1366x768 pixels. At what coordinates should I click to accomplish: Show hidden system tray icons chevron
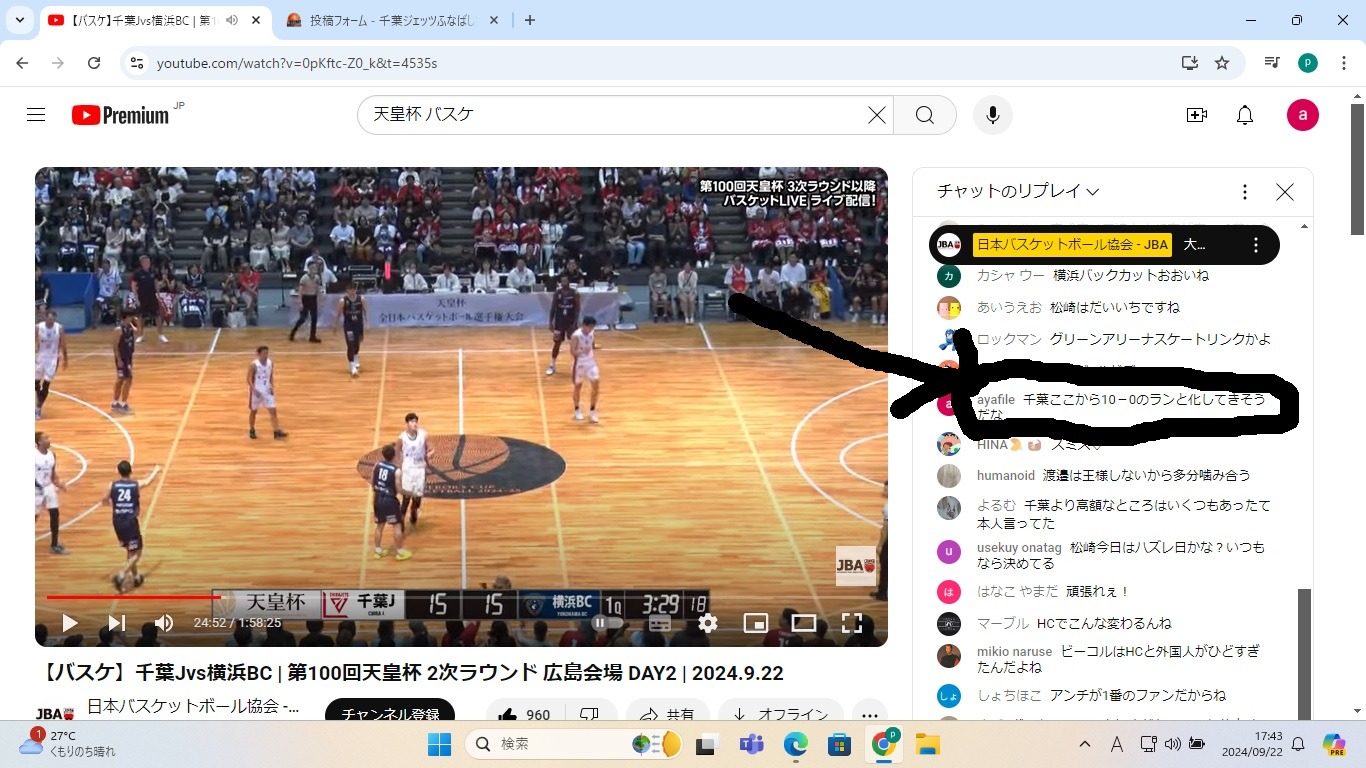pos(1085,744)
